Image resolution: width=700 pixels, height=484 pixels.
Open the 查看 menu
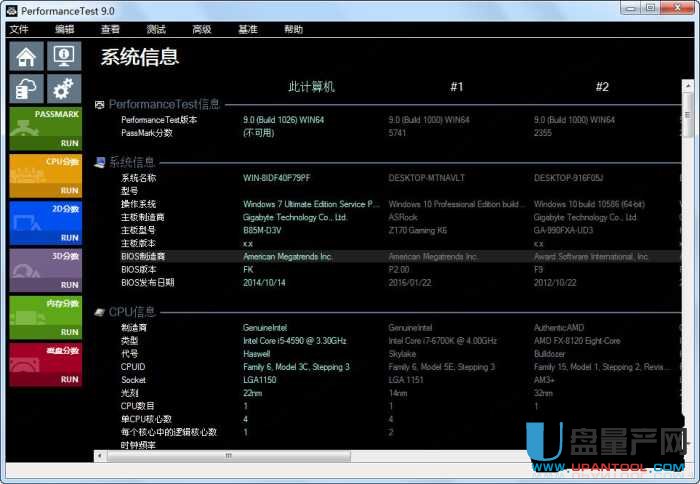point(110,30)
